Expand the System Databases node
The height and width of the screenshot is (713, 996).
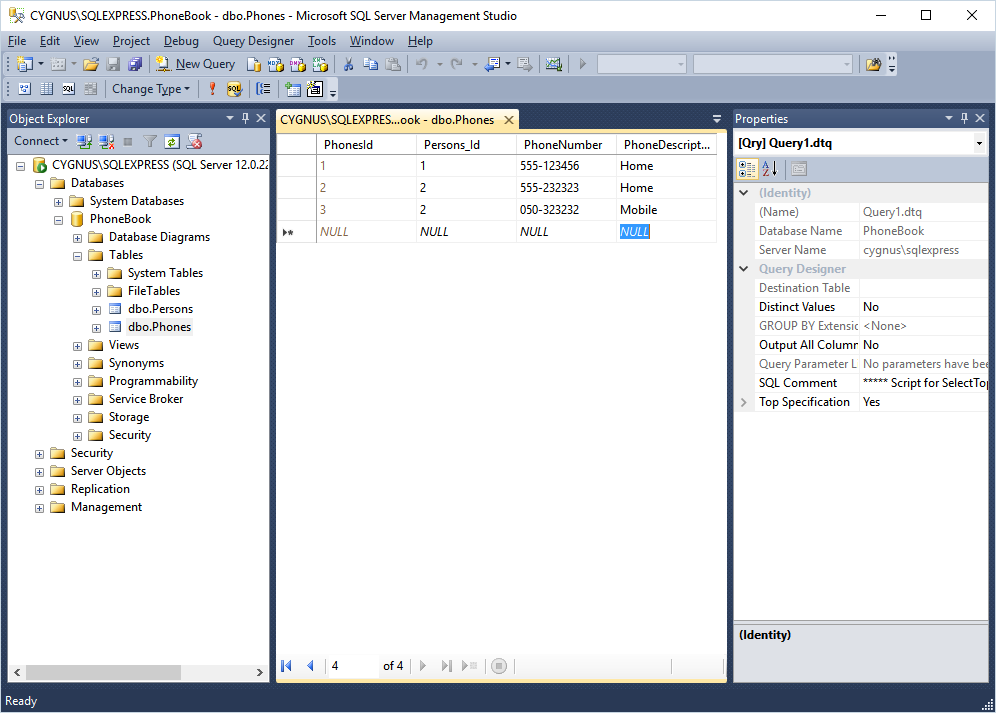(x=58, y=202)
